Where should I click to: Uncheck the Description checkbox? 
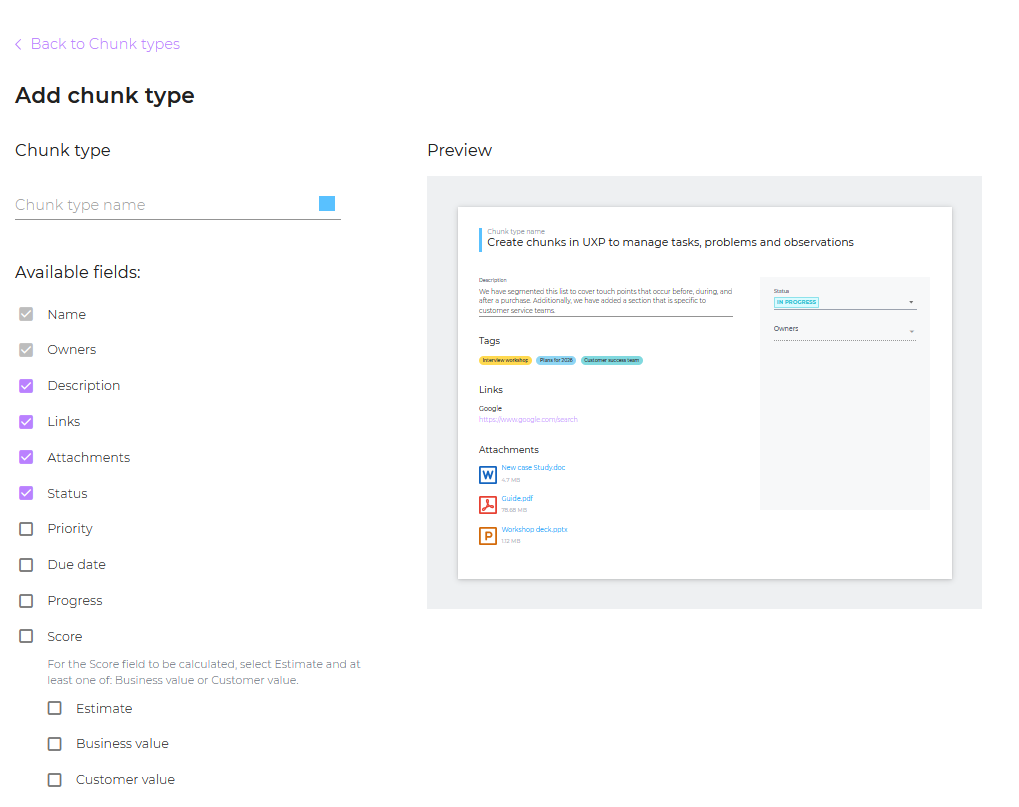(26, 386)
